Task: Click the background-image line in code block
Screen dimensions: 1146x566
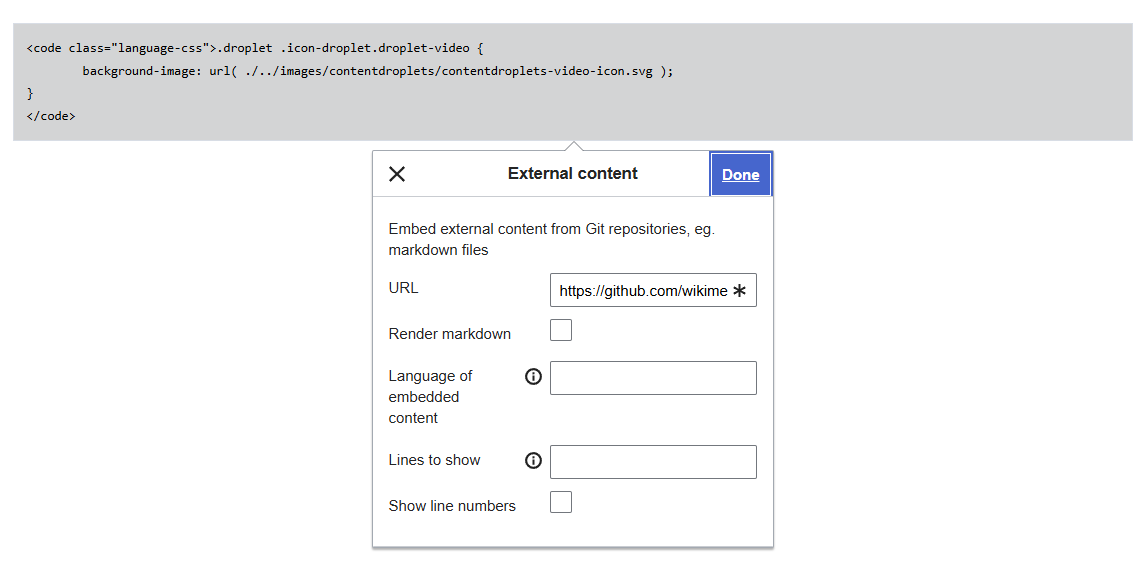Action: tap(377, 71)
